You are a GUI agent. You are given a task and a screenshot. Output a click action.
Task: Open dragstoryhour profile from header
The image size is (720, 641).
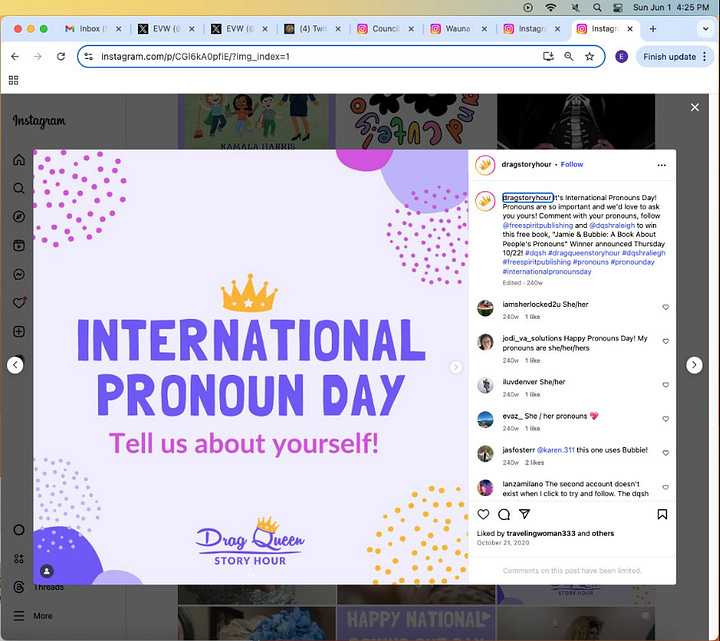(526, 164)
